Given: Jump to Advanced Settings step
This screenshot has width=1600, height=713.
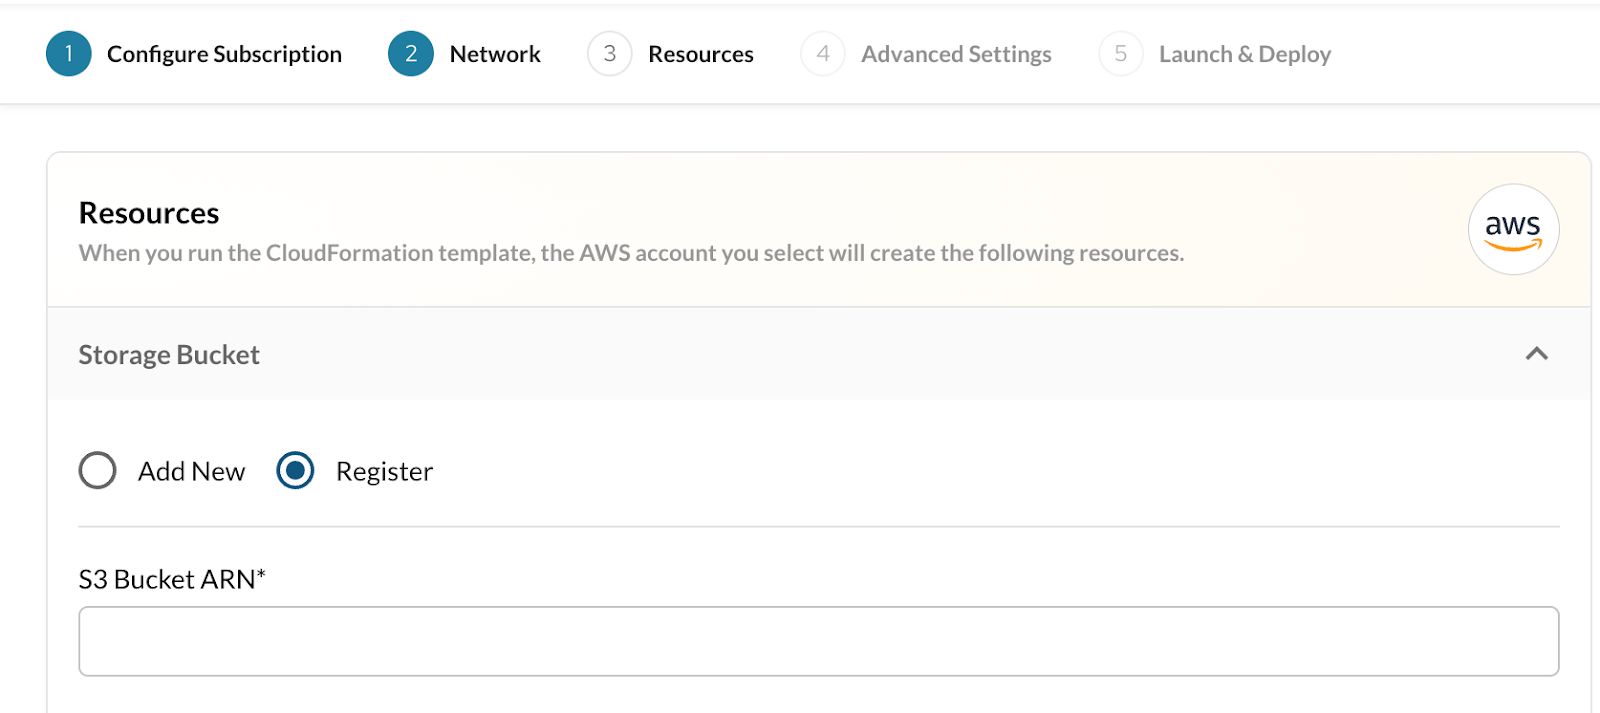Looking at the screenshot, I should point(956,54).
